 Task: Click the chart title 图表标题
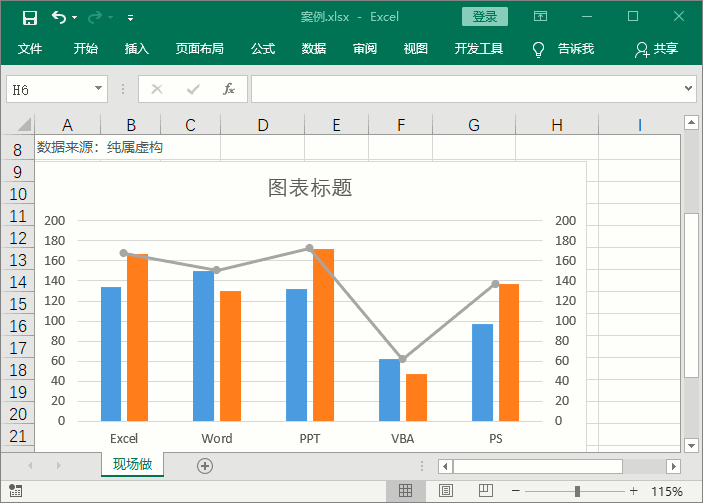[310, 187]
